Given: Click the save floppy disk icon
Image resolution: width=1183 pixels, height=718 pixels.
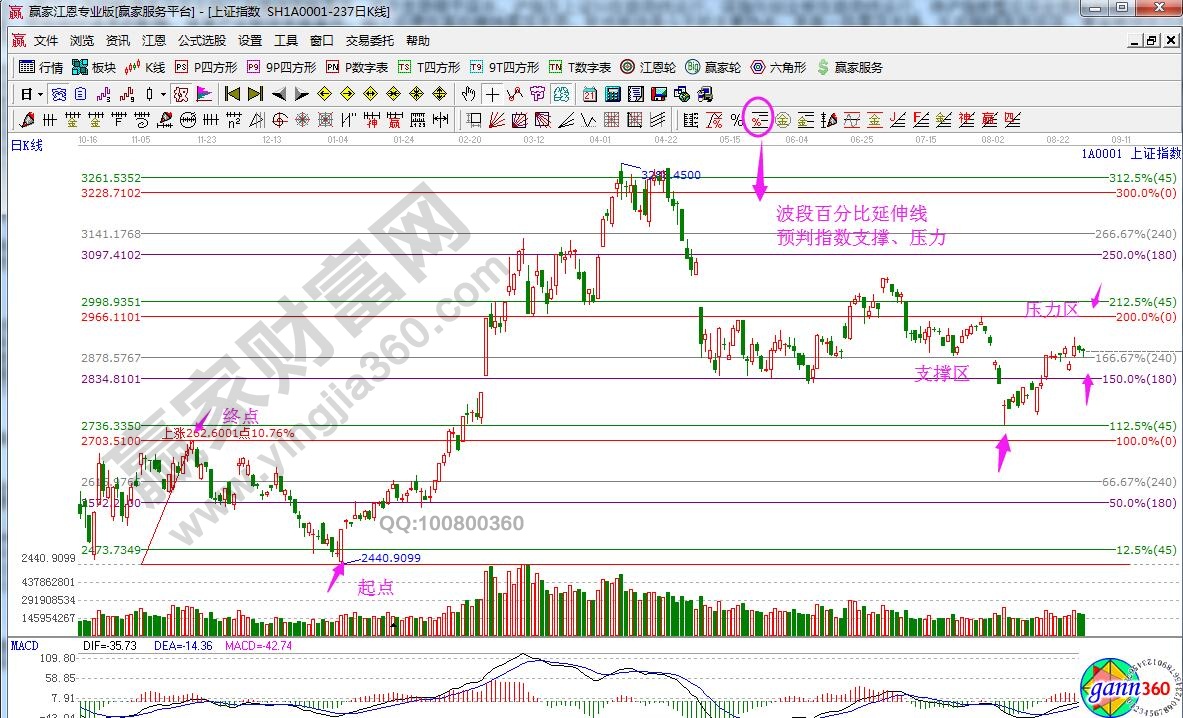Looking at the screenshot, I should click(x=658, y=95).
